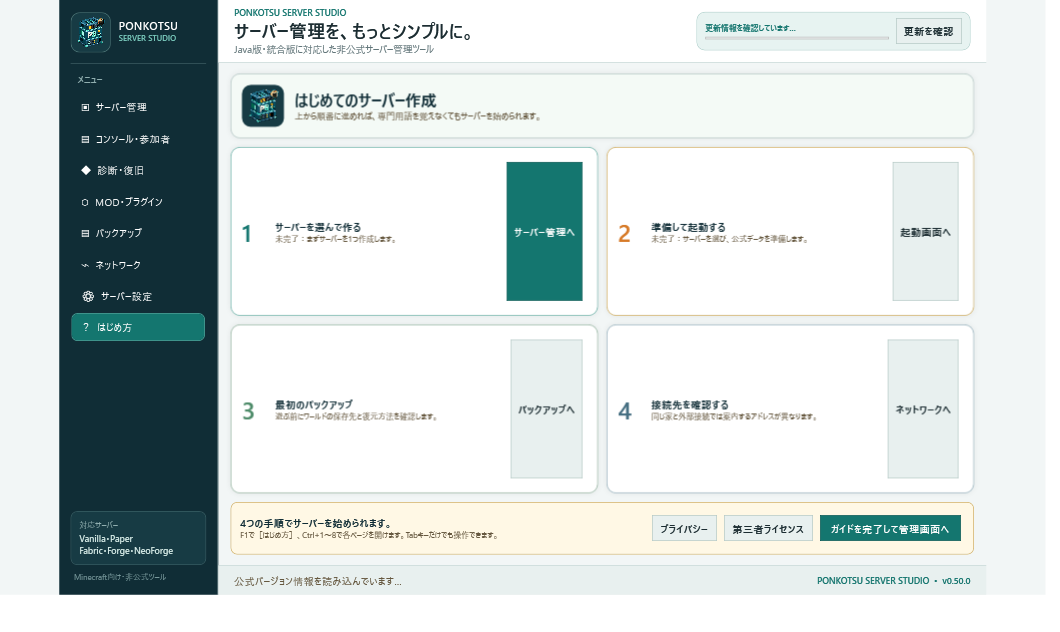Click the はじめてのサーバー作成 banner icon
This screenshot has height=632, width=1060.
point(263,105)
